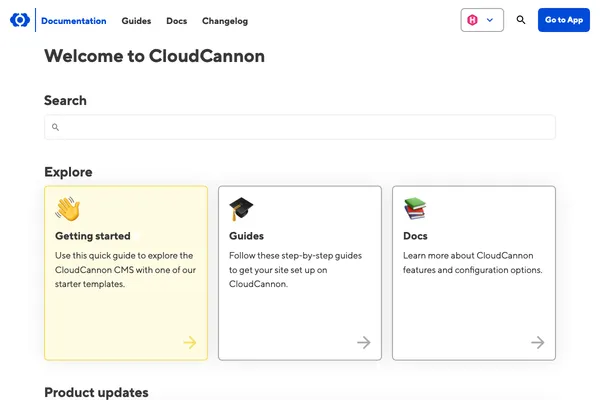Open the Docs card title
The width and height of the screenshot is (600, 400).
coord(415,236)
